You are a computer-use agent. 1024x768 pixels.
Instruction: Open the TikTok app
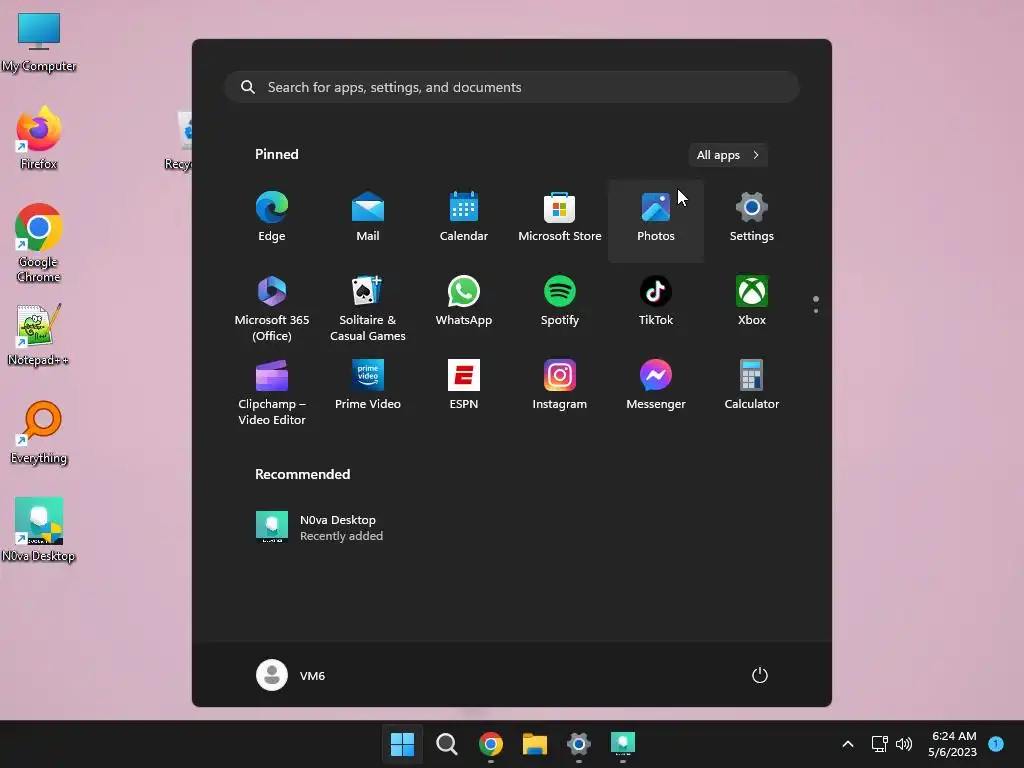656,302
